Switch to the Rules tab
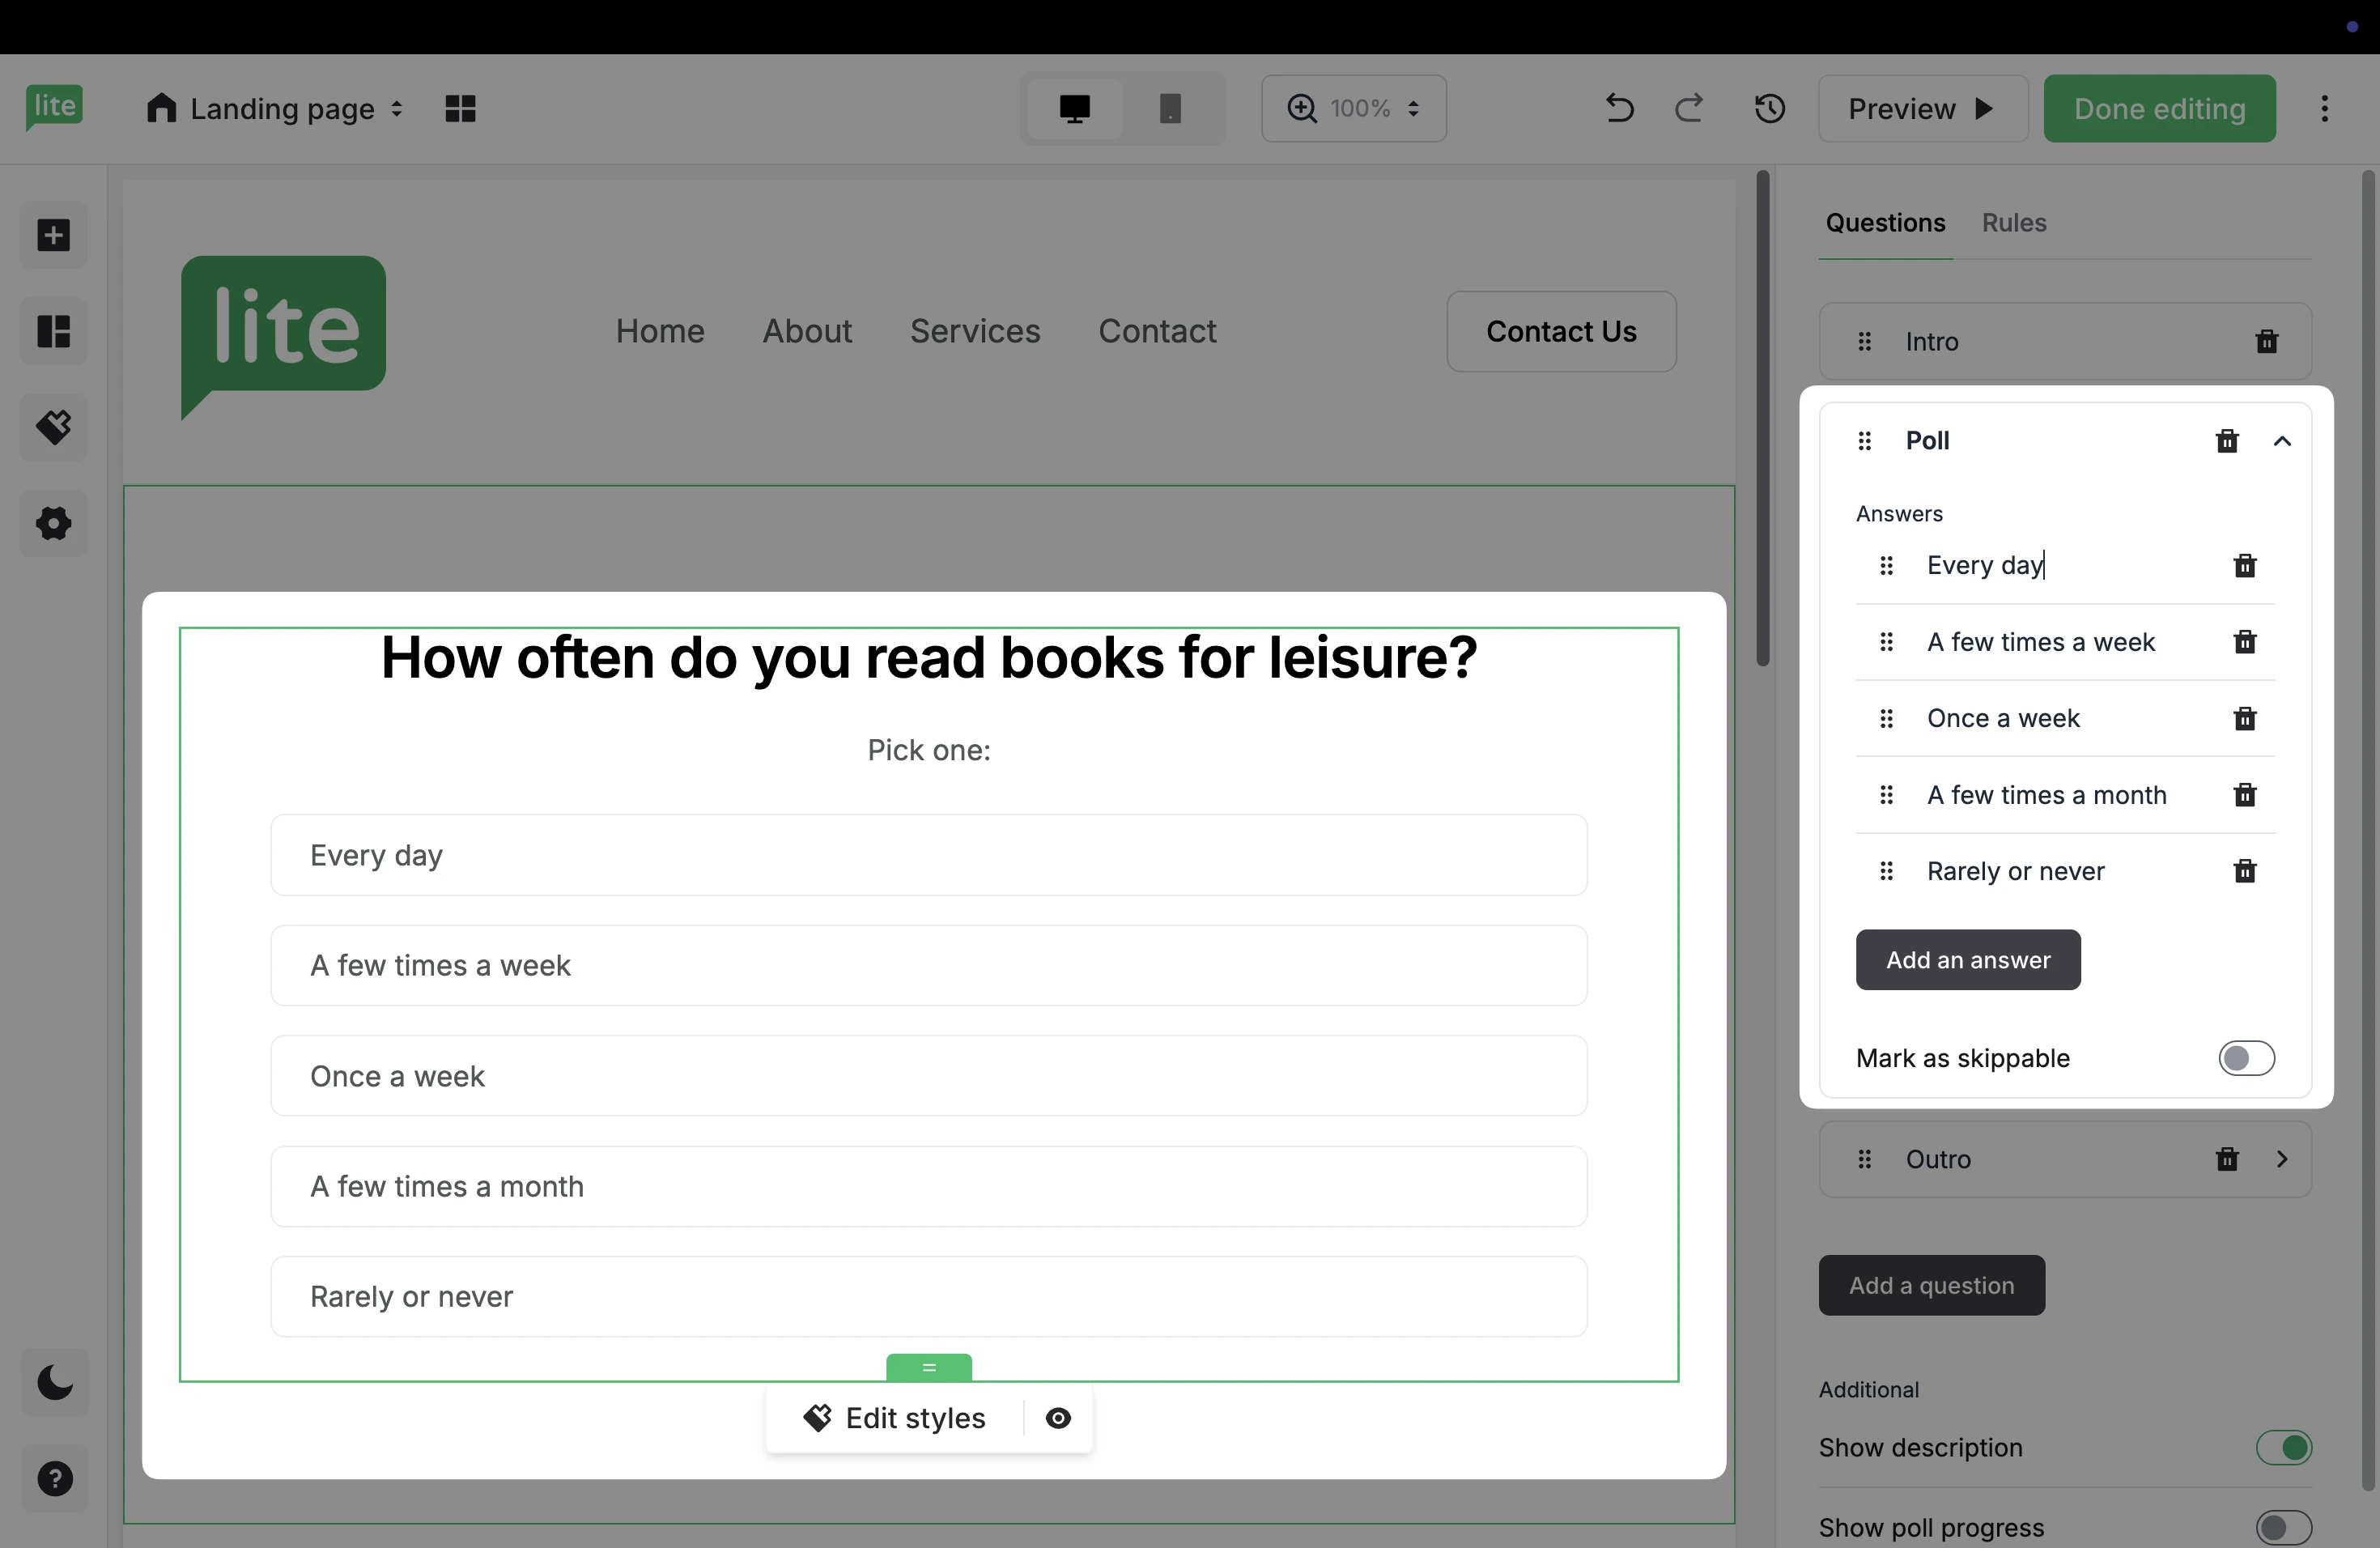This screenshot has height=1548, width=2380. point(2013,223)
